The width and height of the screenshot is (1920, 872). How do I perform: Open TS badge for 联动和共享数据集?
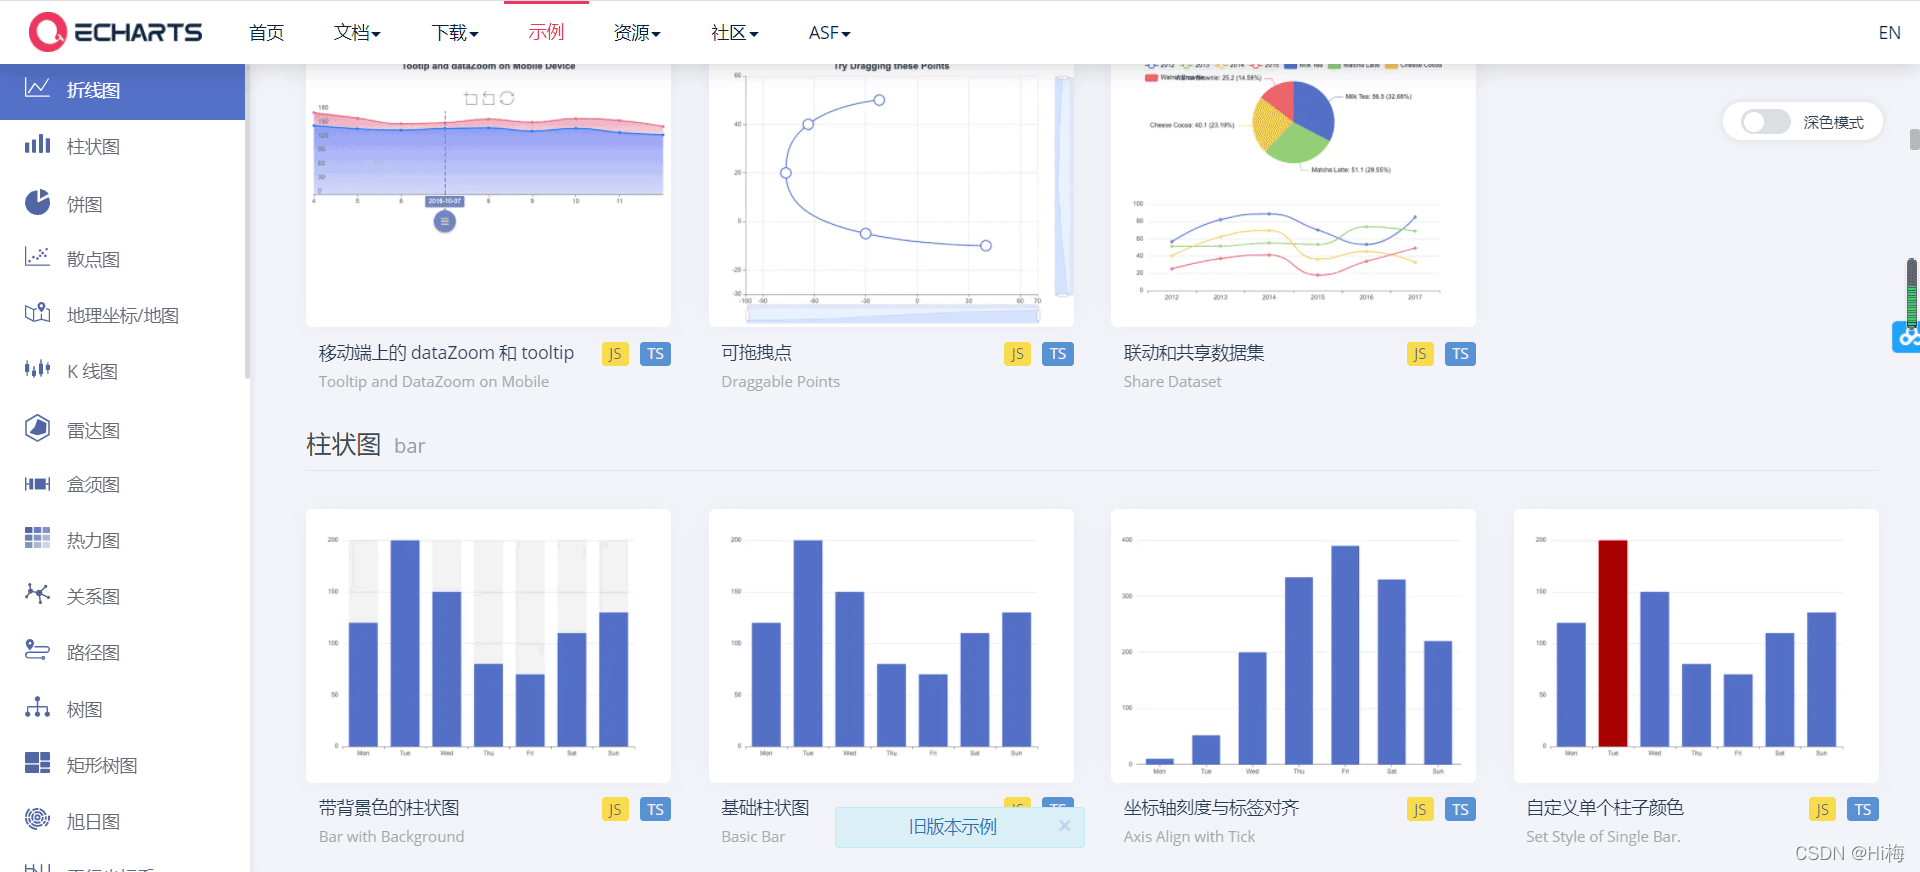tap(1460, 354)
